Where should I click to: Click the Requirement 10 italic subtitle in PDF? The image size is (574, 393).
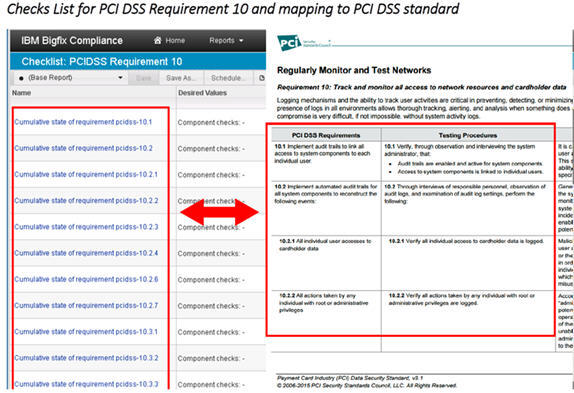pyautogui.click(x=422, y=87)
